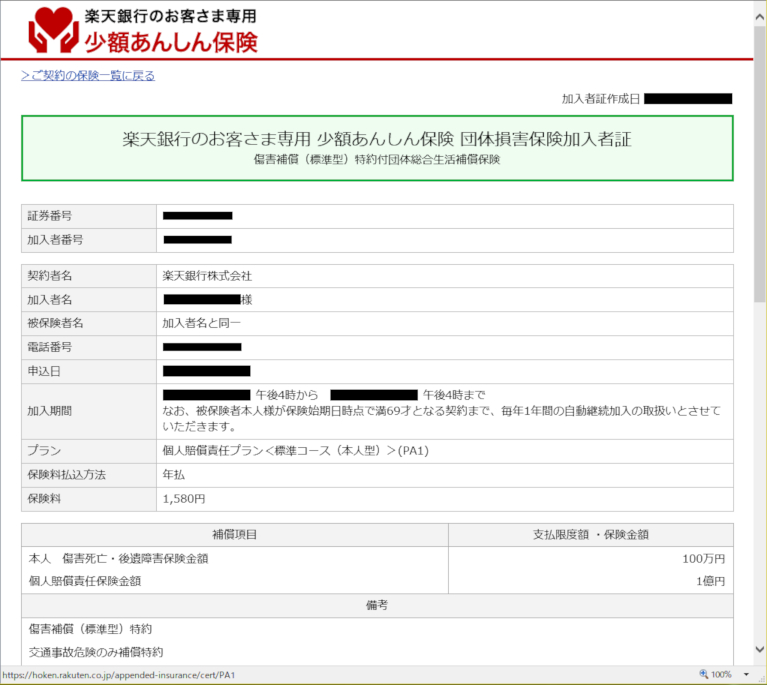Click プラン row label

click(x=44, y=451)
